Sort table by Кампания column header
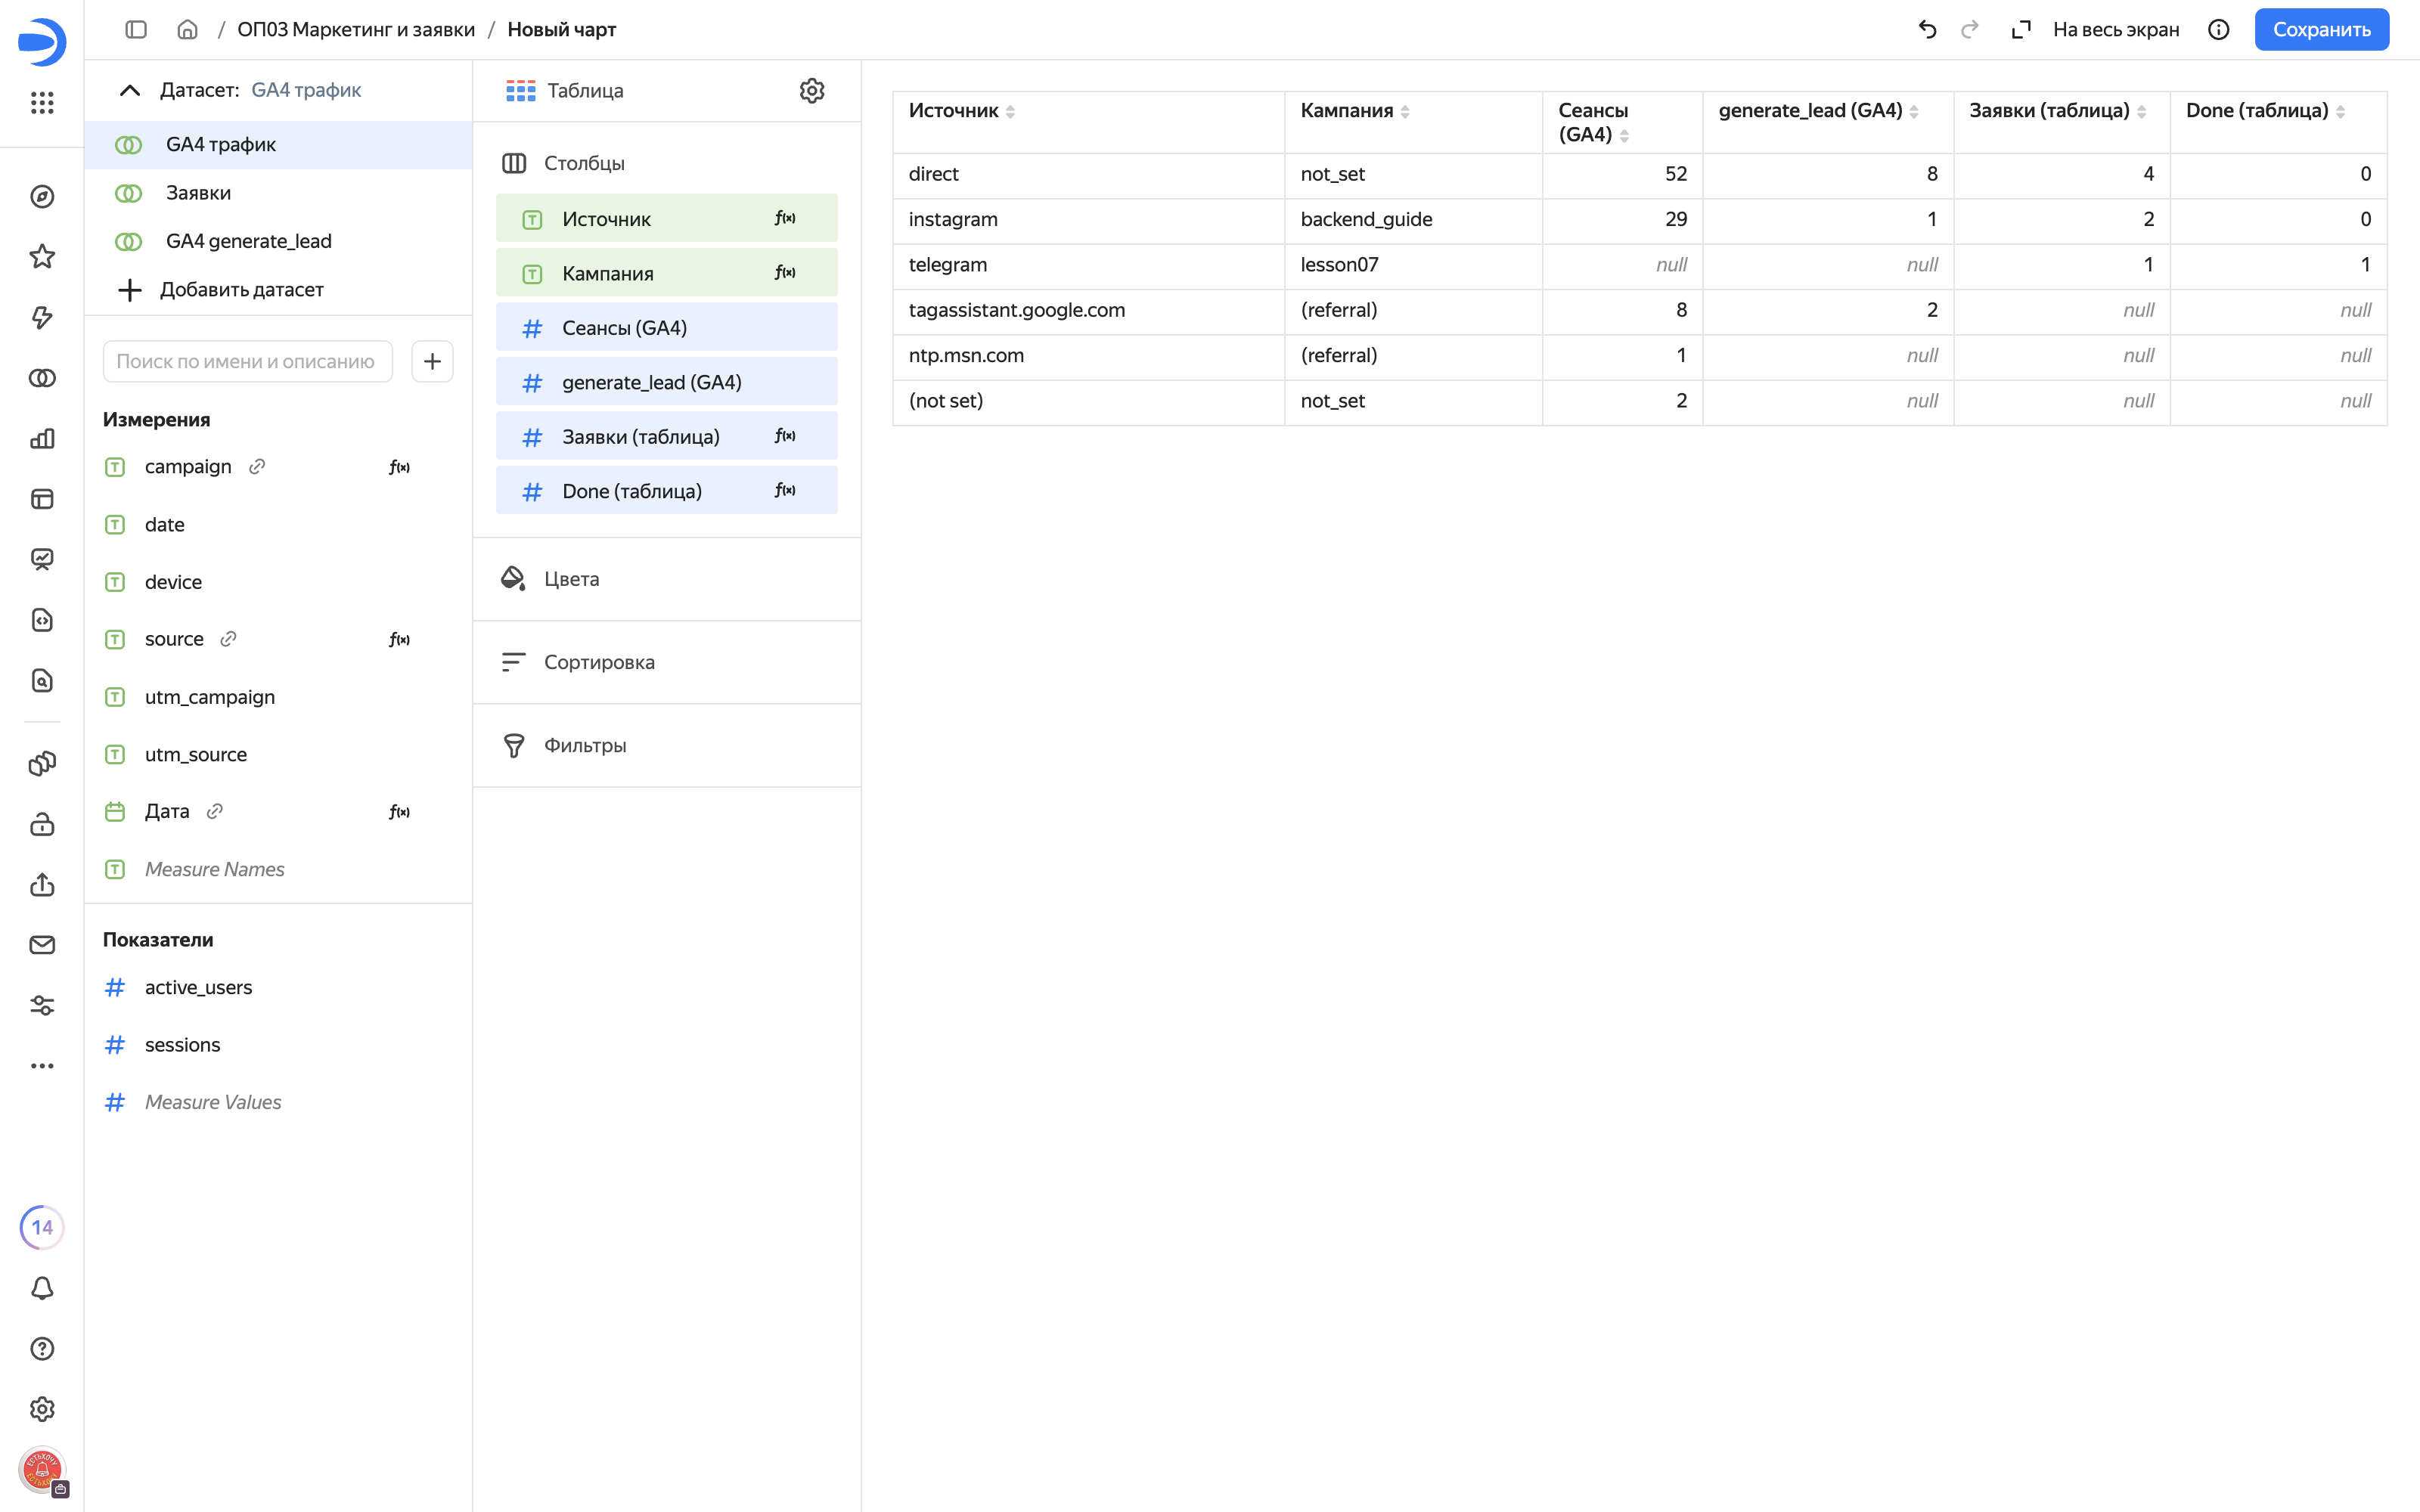This screenshot has height=1512, width=2420. click(1355, 111)
